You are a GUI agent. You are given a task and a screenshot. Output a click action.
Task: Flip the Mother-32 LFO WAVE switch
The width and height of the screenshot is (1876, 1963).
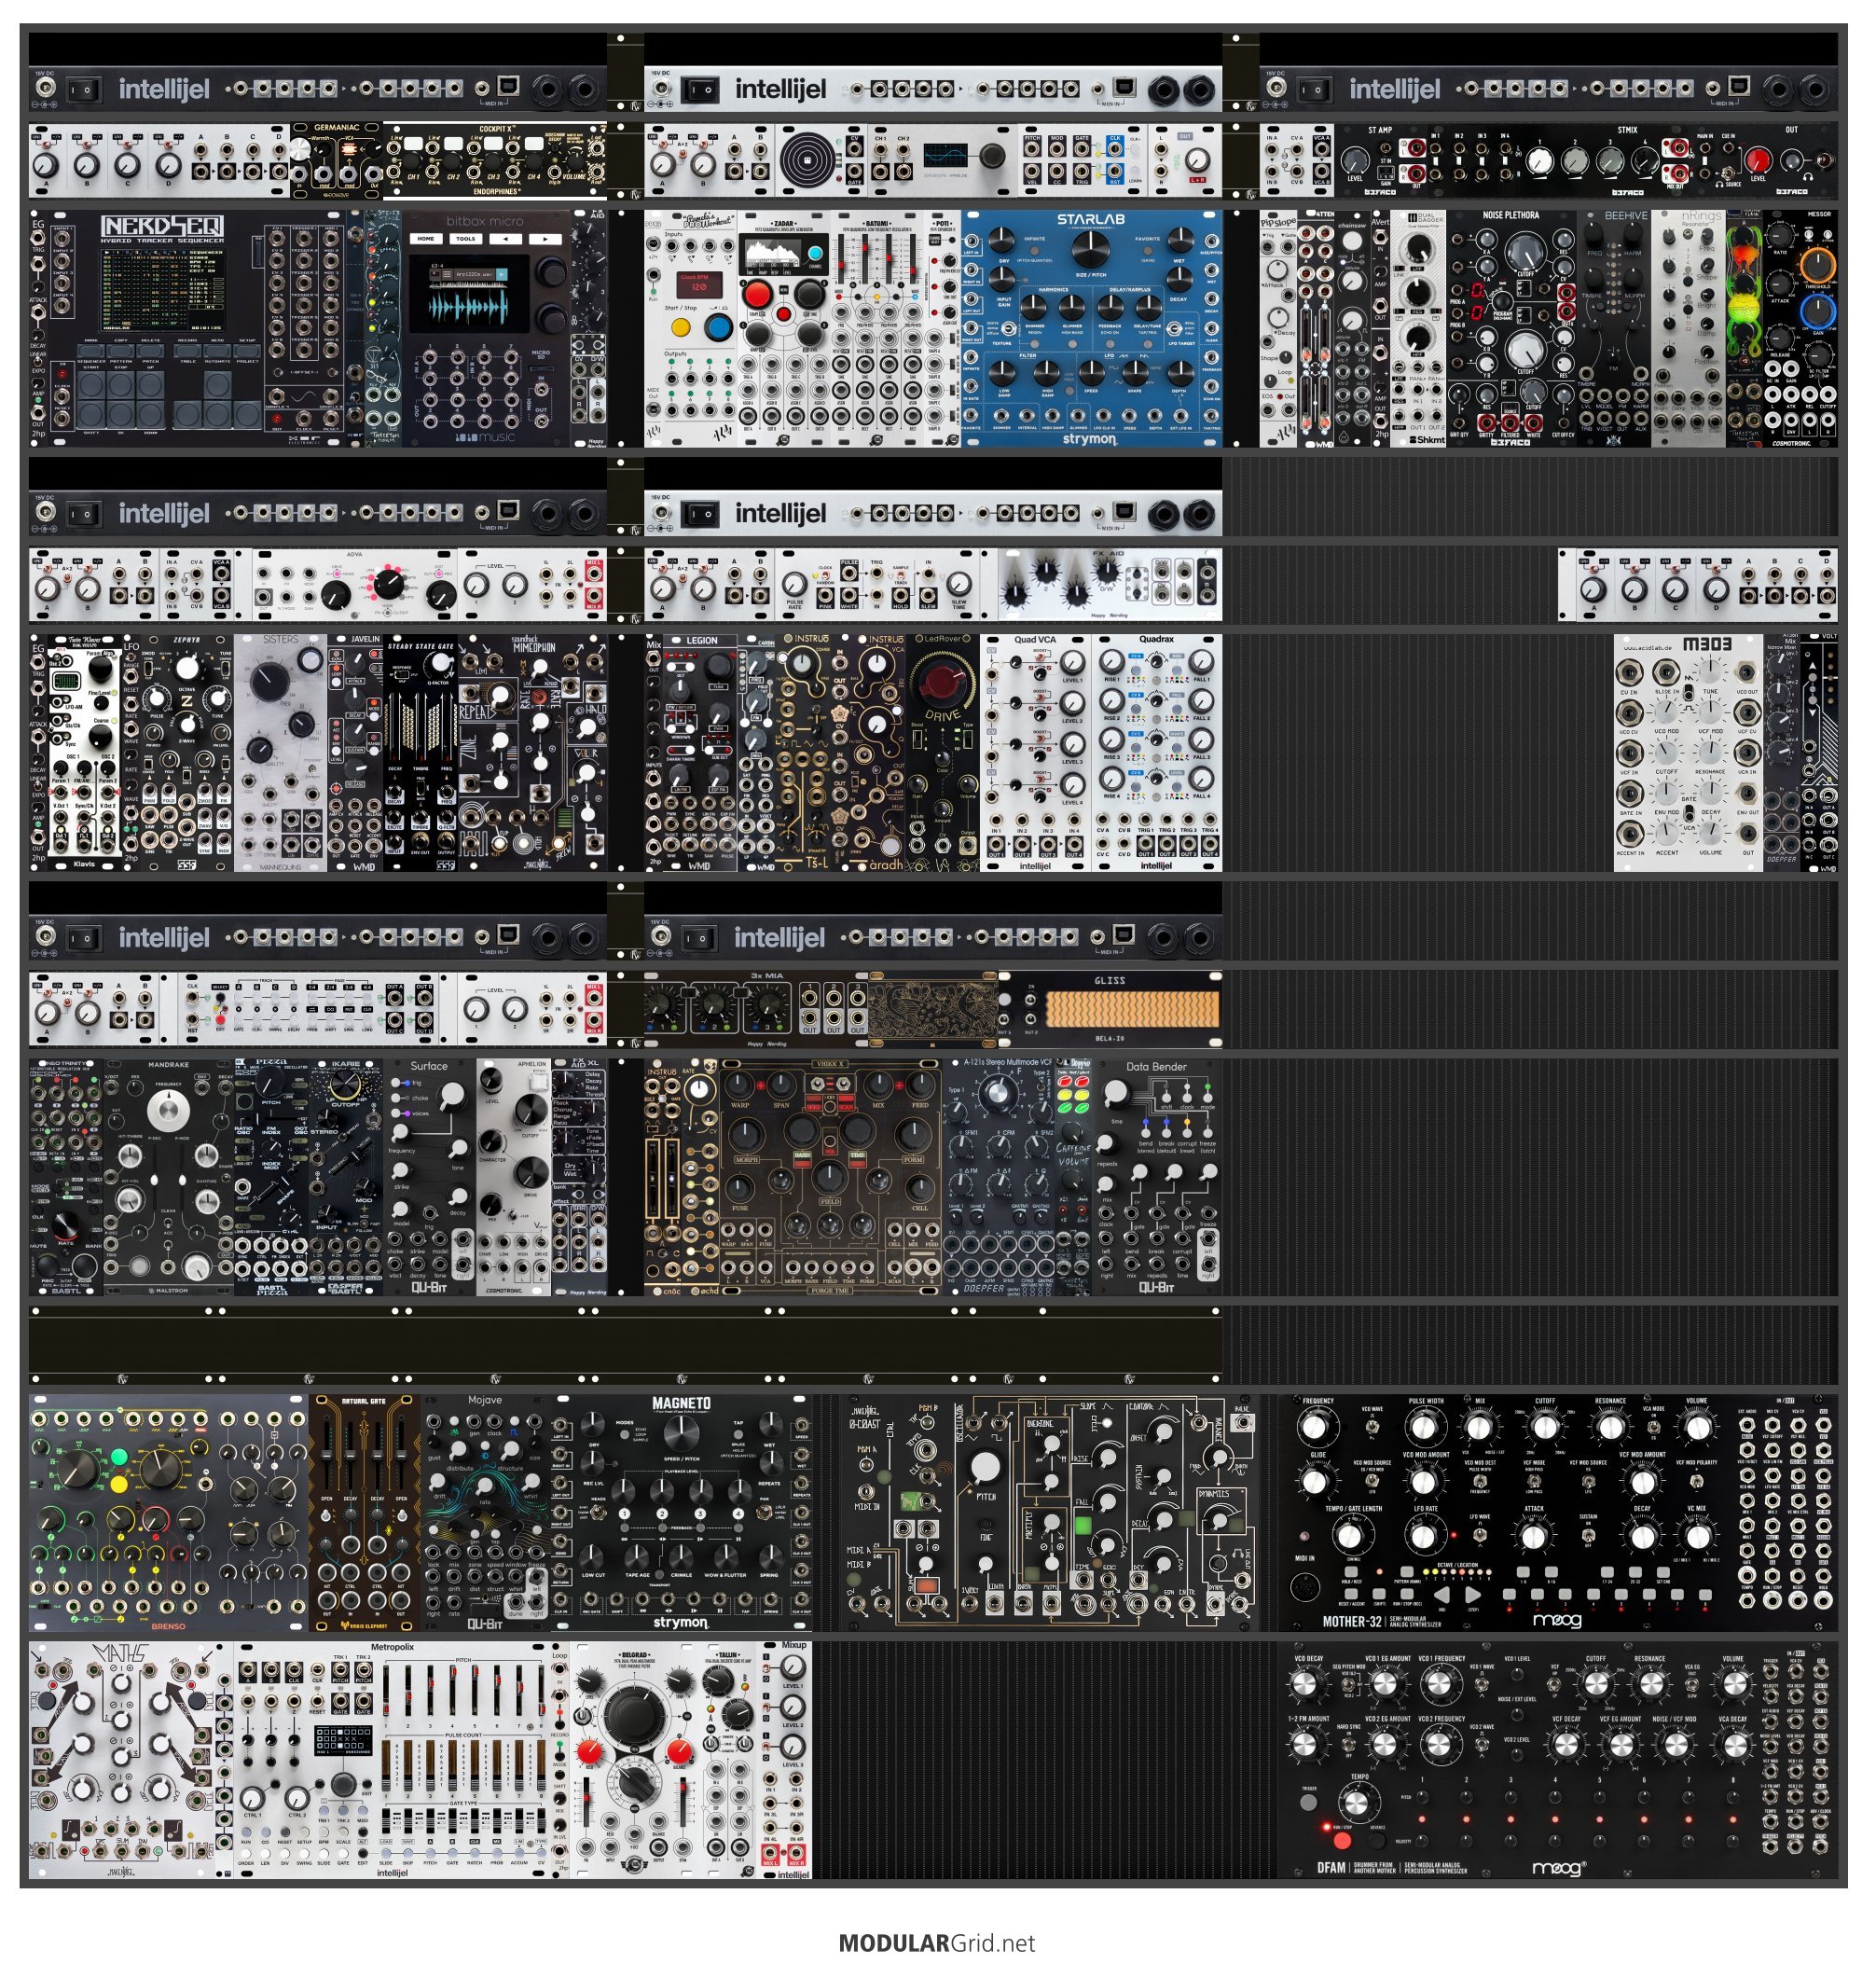coord(1479,1535)
